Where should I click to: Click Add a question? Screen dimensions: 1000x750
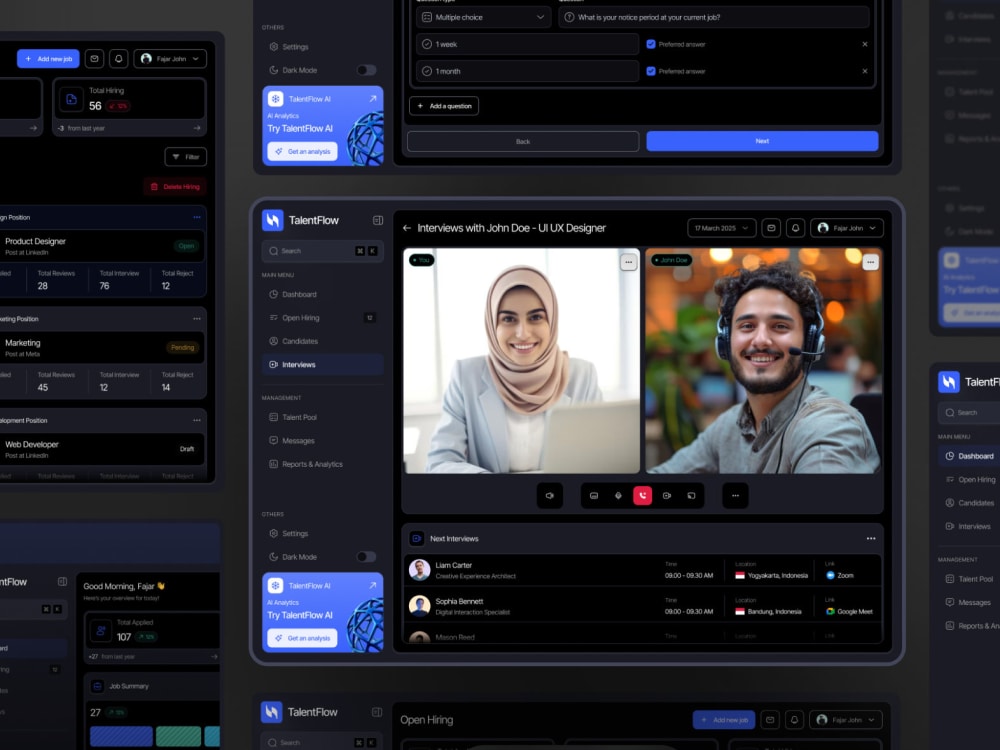(444, 106)
